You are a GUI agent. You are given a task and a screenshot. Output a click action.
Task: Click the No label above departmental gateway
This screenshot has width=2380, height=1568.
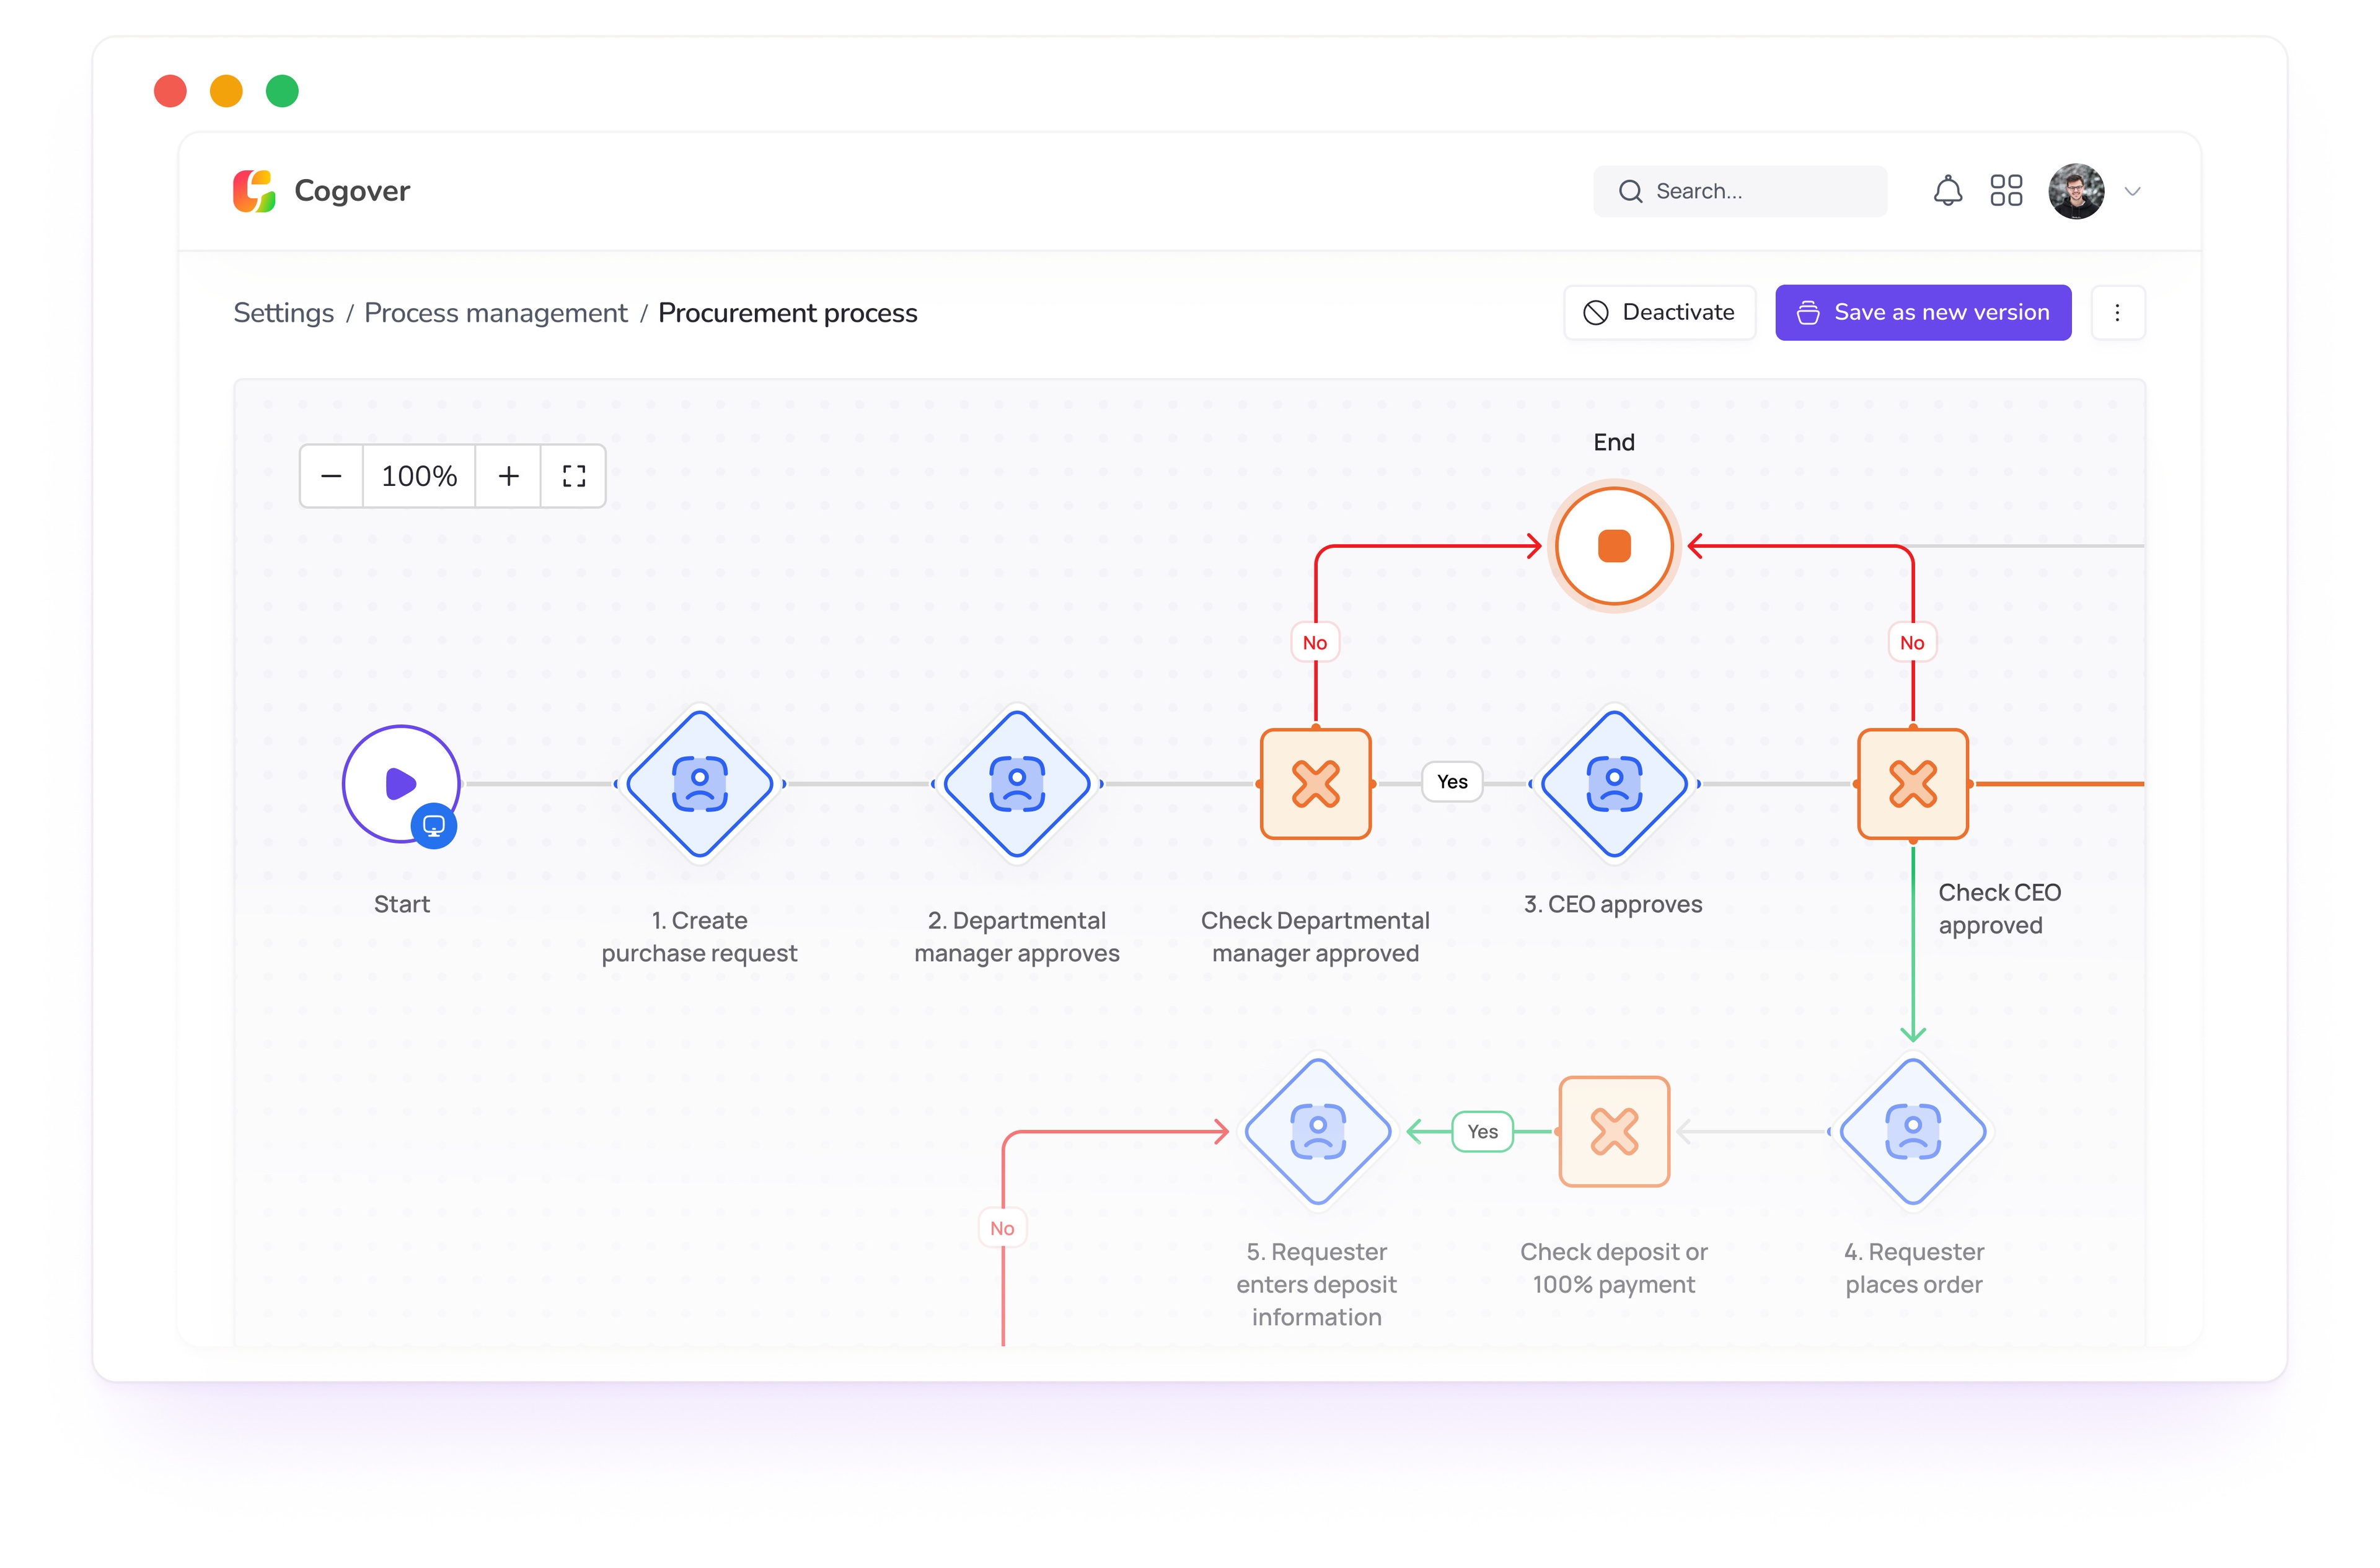pos(1315,643)
